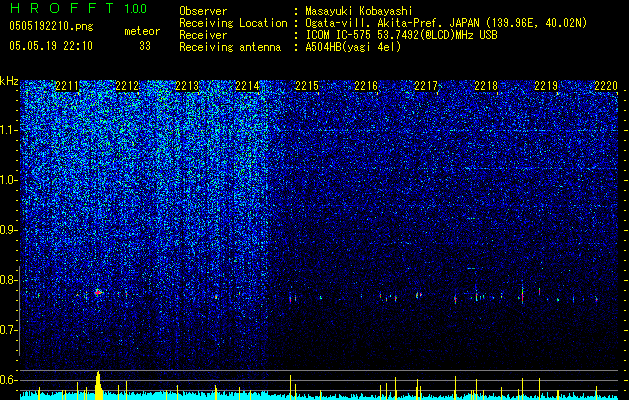Click the "Receiving Location" label

point(233,23)
